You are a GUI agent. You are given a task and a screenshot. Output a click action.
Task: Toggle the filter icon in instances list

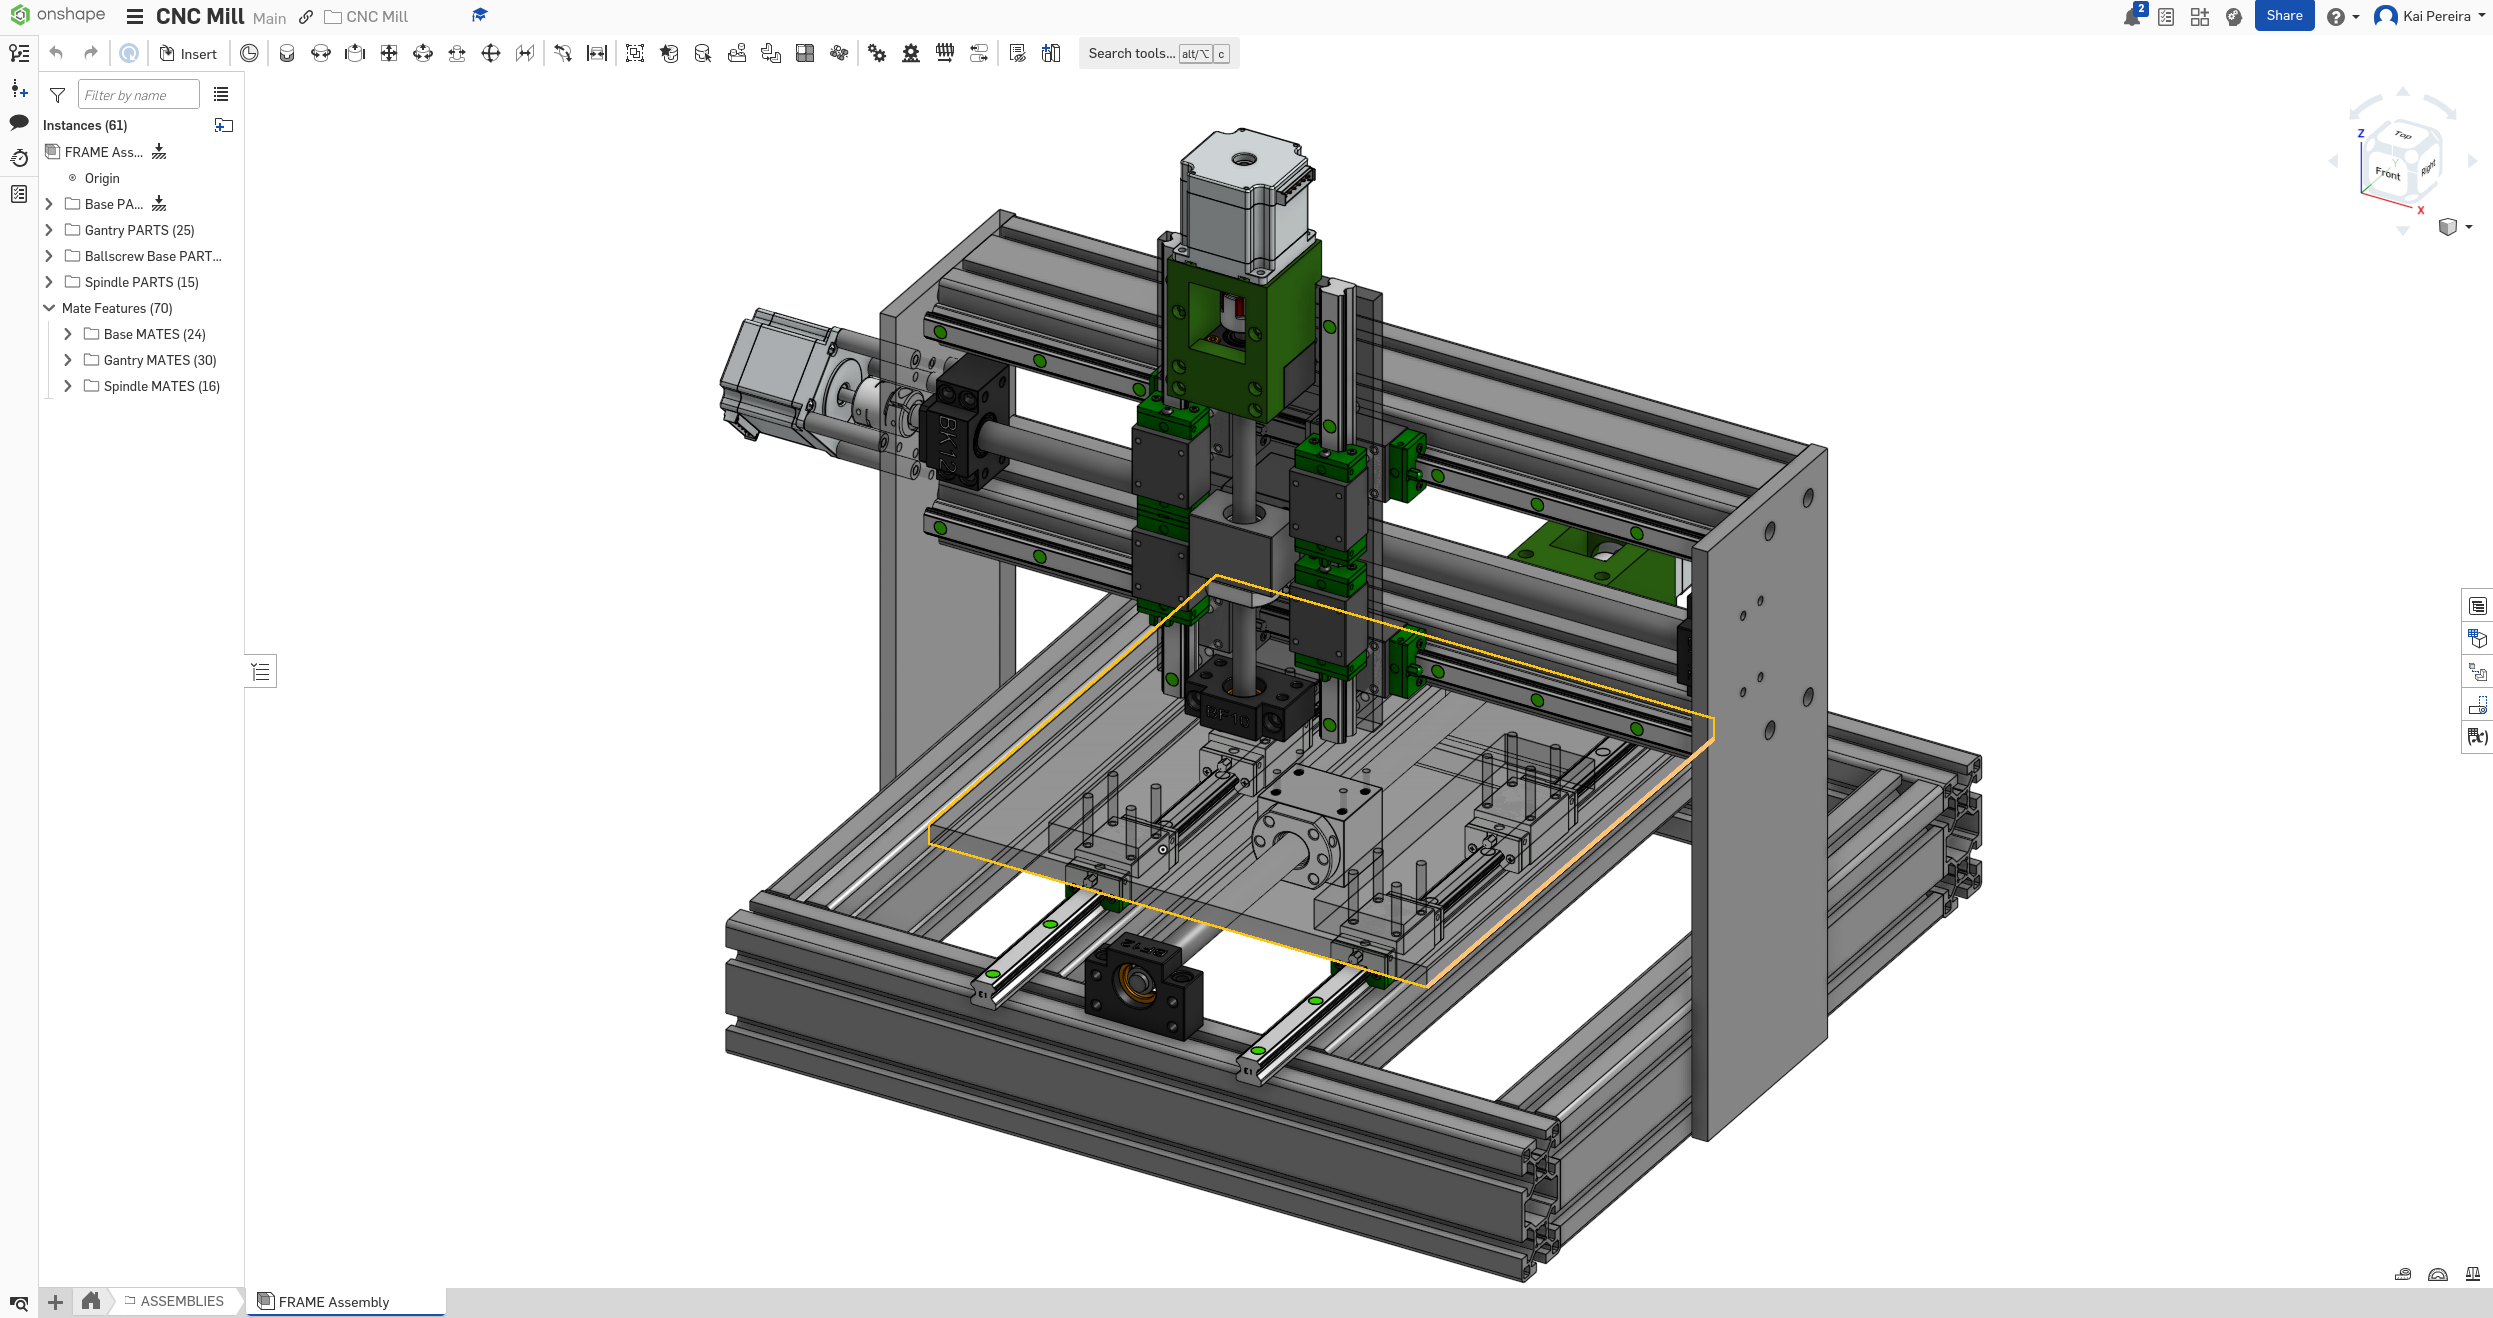click(x=58, y=95)
